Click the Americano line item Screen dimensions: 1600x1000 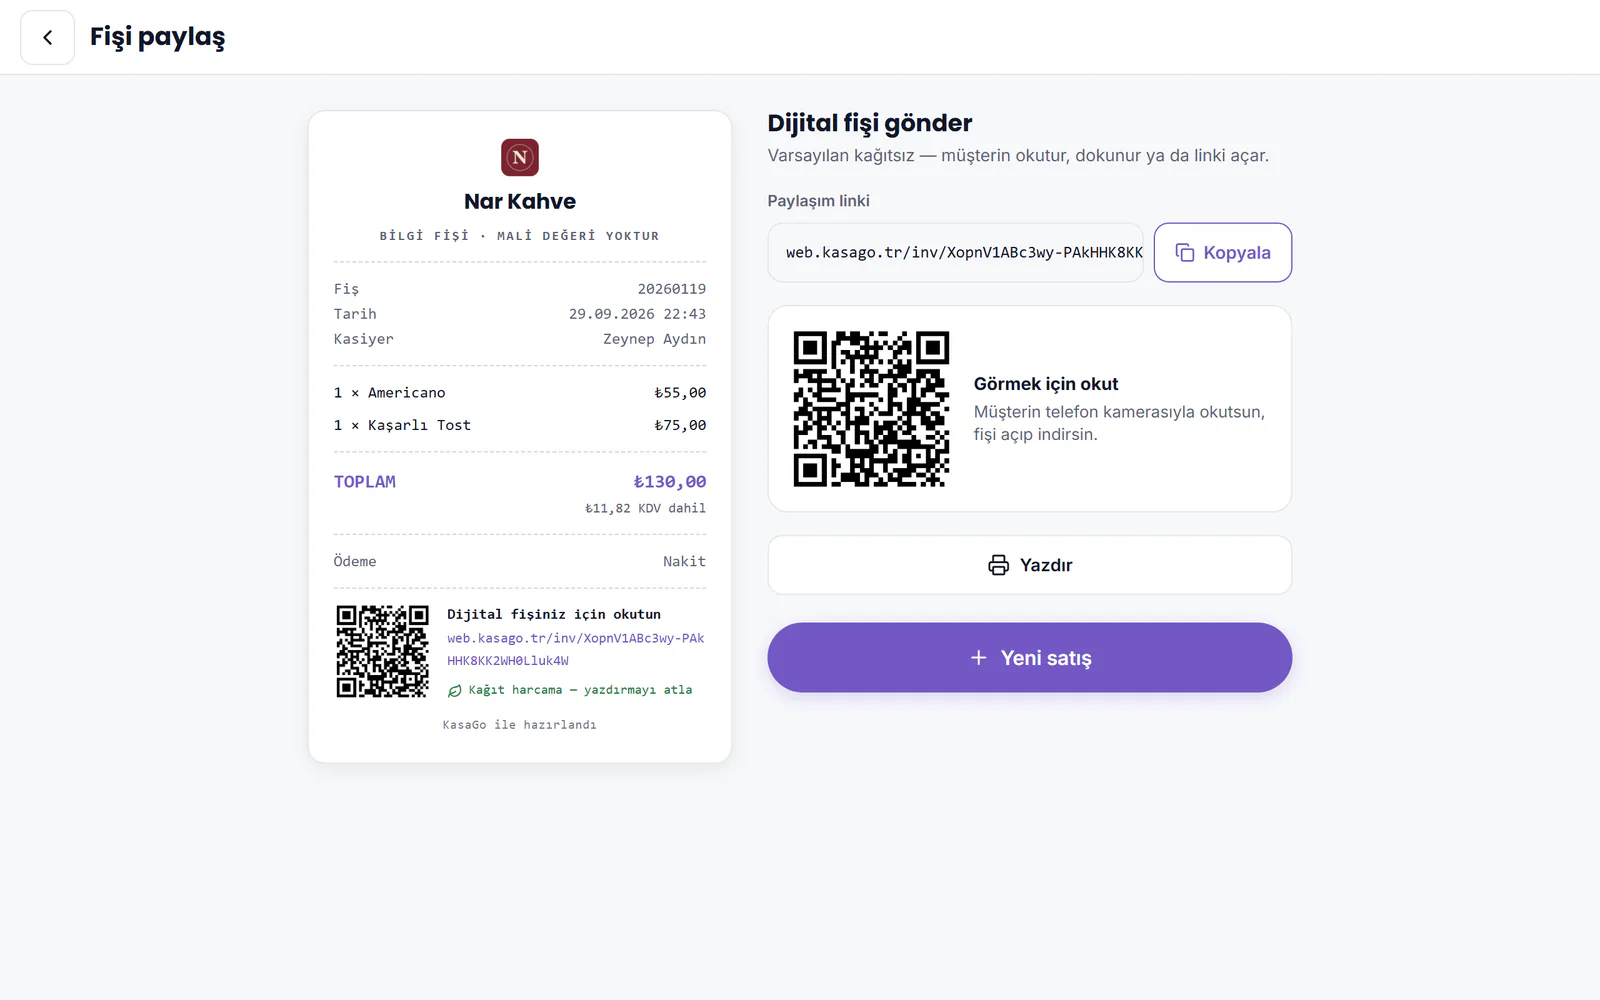pyautogui.click(x=520, y=393)
